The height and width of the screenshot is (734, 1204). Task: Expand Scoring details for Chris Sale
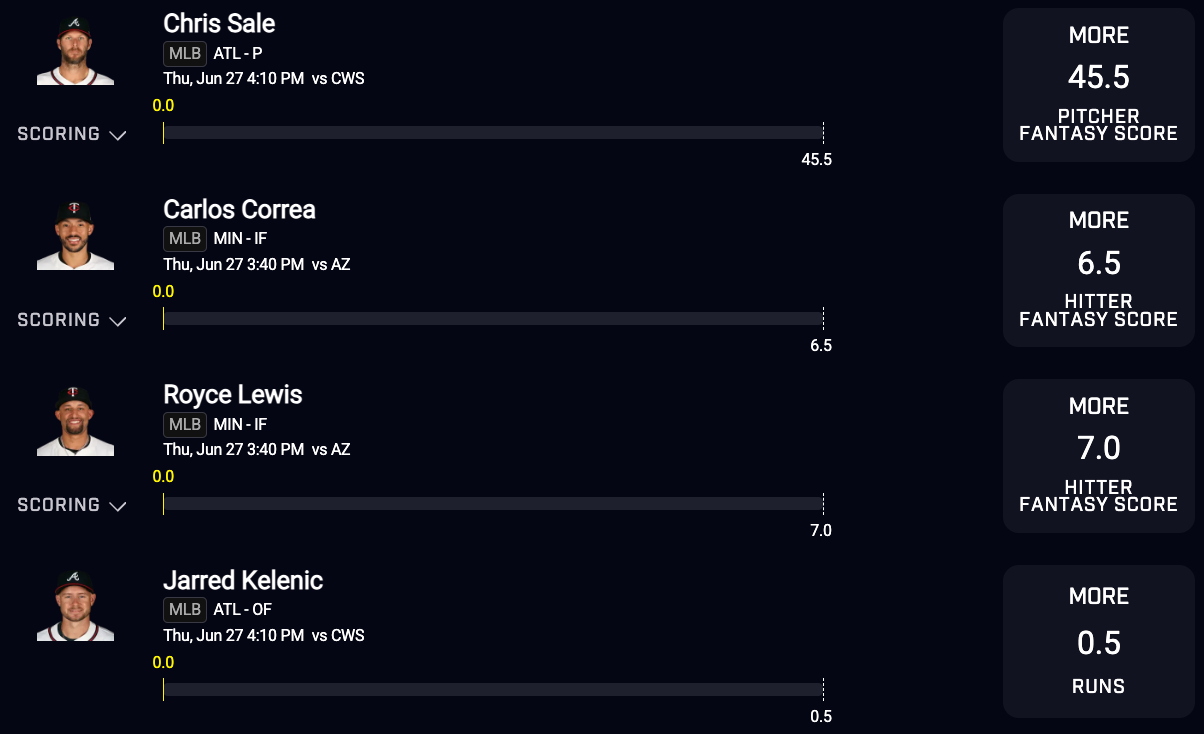tap(72, 134)
